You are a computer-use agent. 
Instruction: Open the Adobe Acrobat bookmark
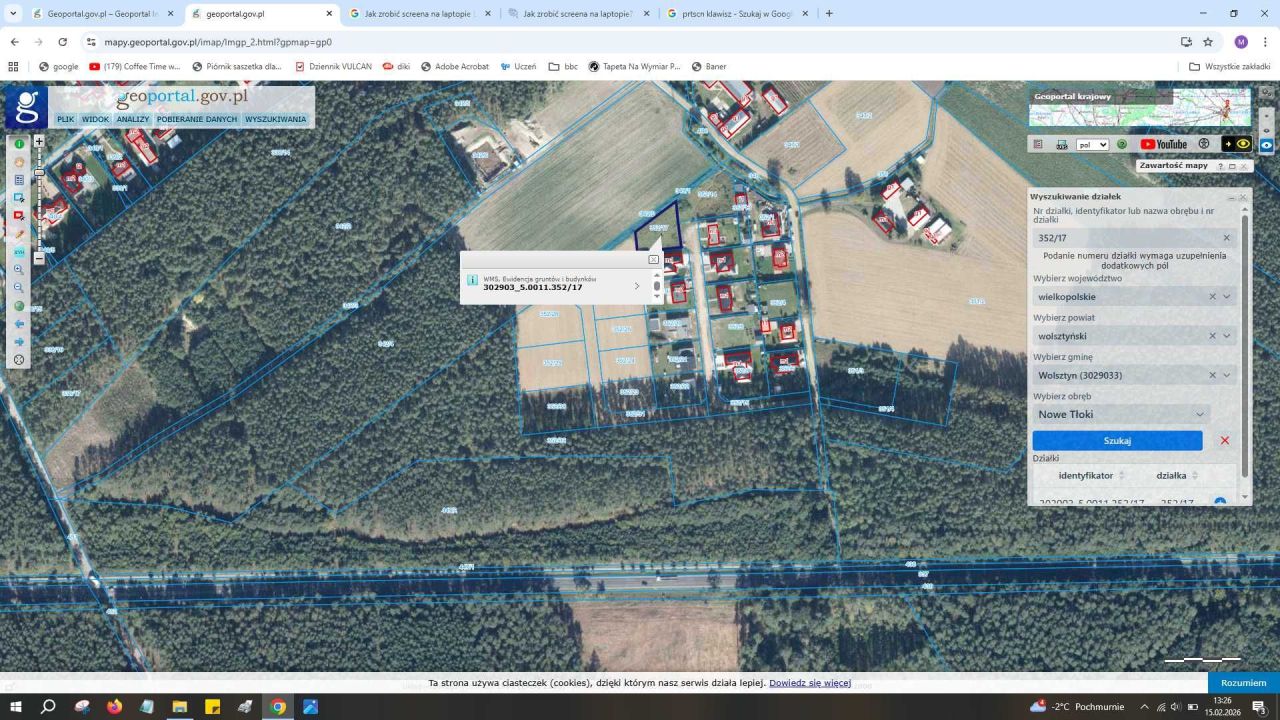coord(455,66)
